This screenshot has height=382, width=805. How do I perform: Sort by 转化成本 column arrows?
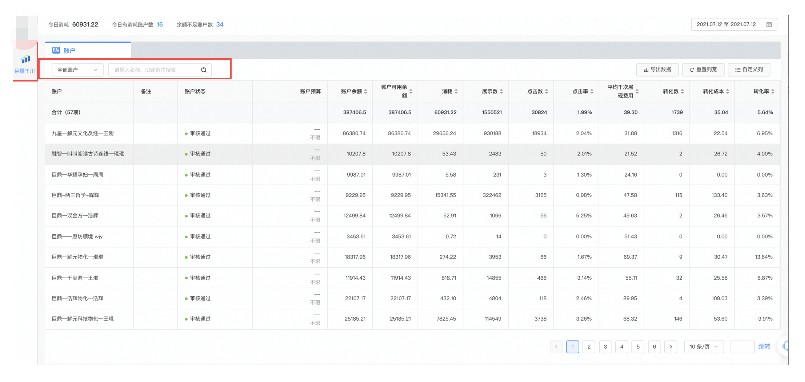[727, 91]
